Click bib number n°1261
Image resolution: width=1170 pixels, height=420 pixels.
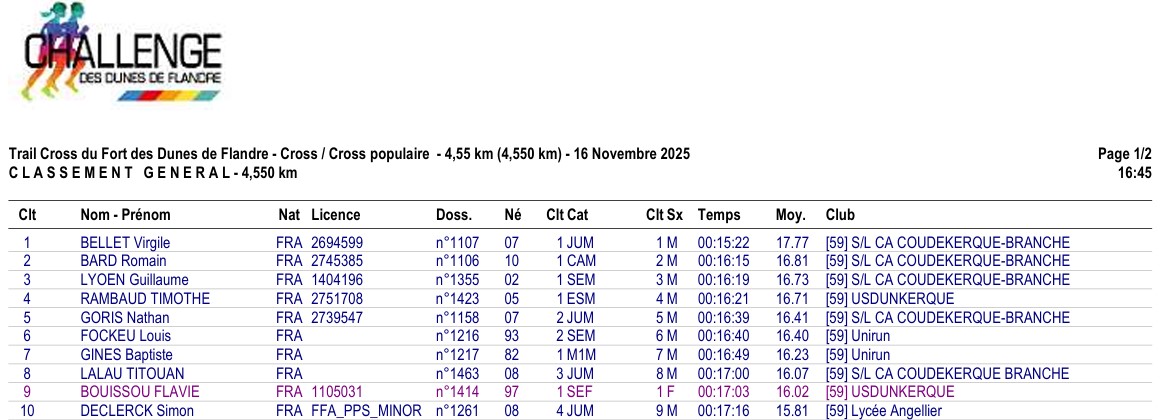coord(457,410)
